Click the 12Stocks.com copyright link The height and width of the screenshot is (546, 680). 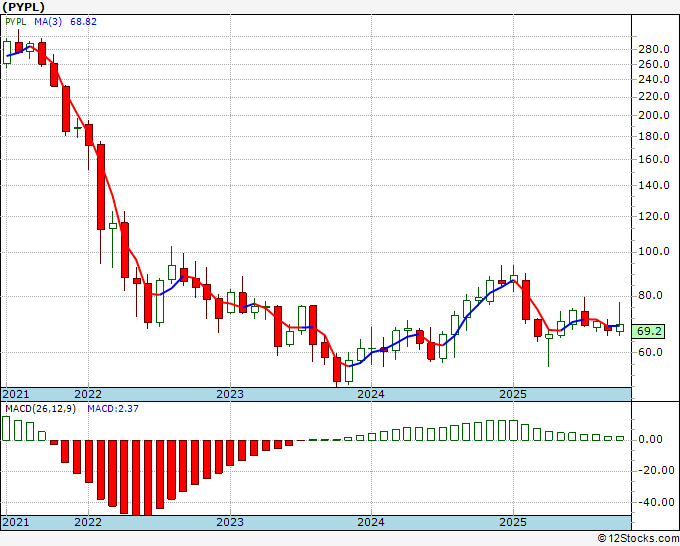[x=638, y=539]
